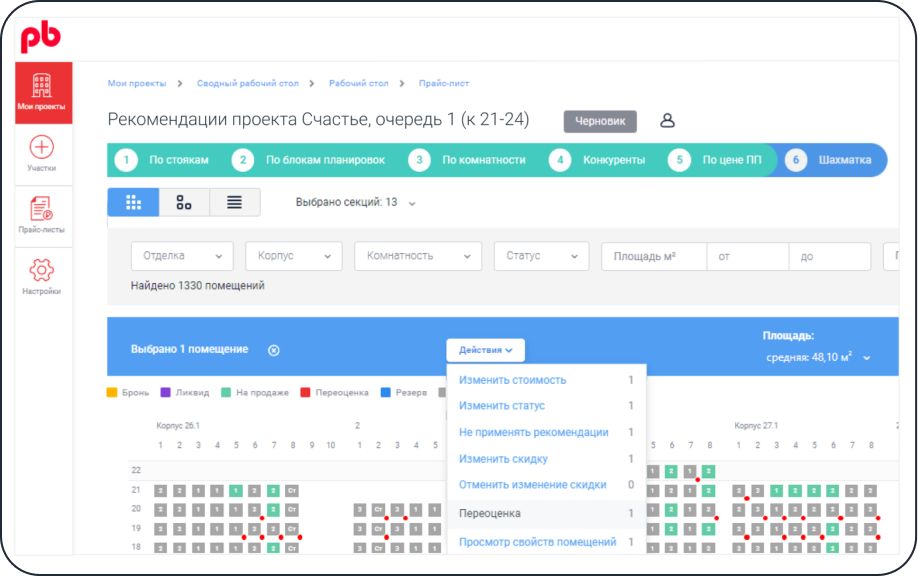Open Прайс-листы document sidebar icon
The image size is (918, 576).
coord(42,209)
